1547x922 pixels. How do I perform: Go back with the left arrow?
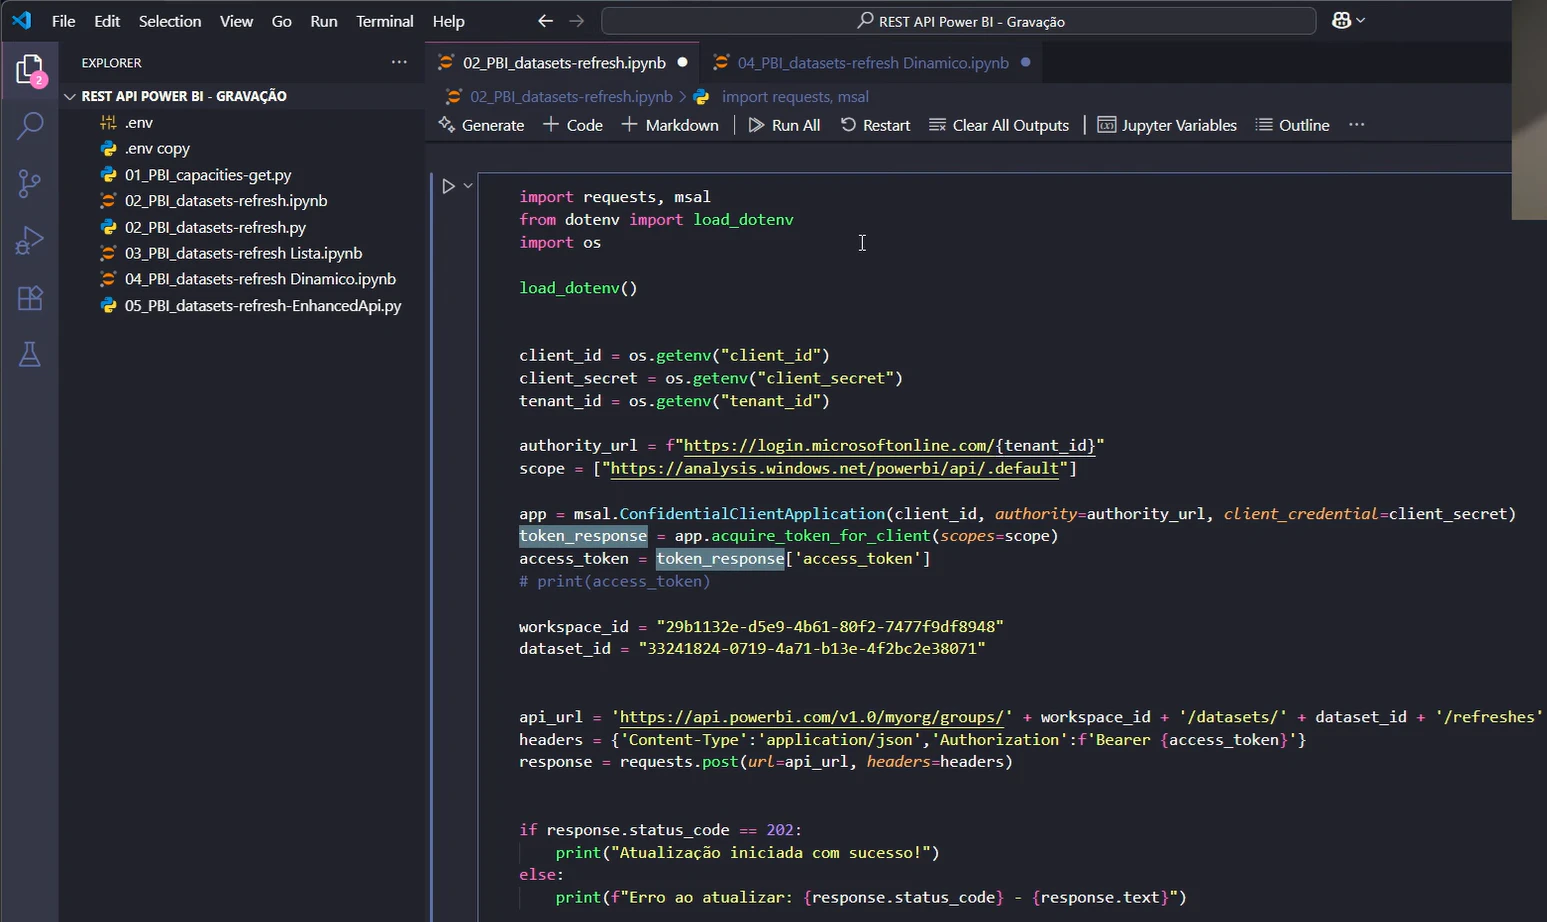(x=545, y=21)
